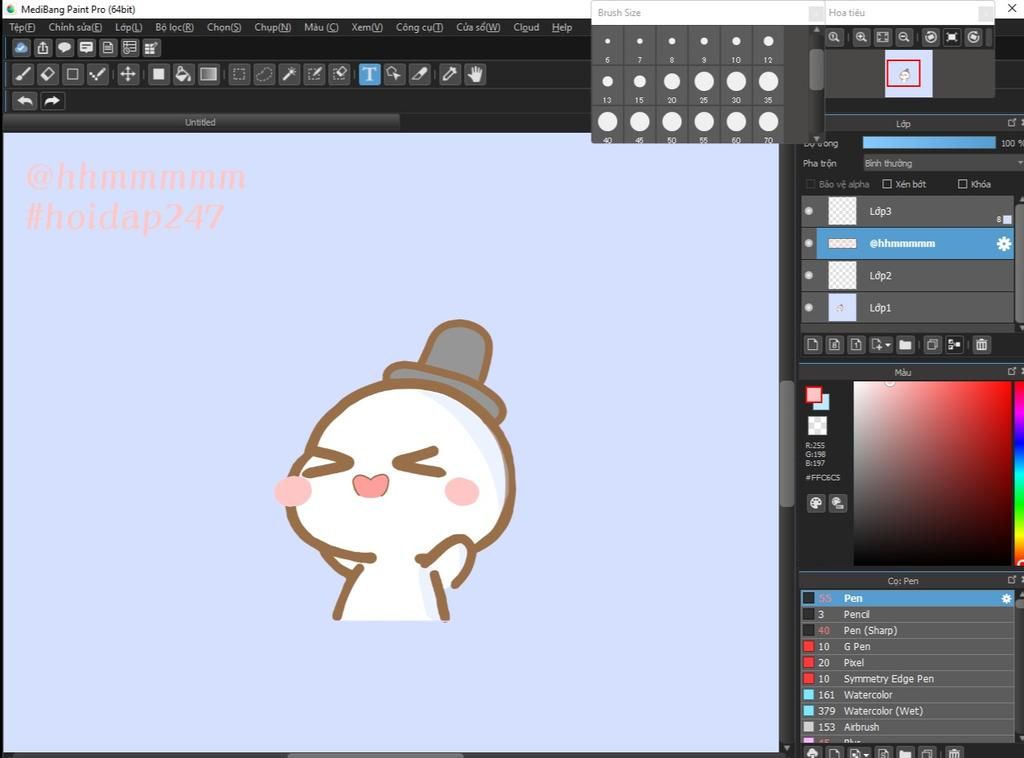
Task: Select the rectangular Select tool
Action: pos(240,74)
